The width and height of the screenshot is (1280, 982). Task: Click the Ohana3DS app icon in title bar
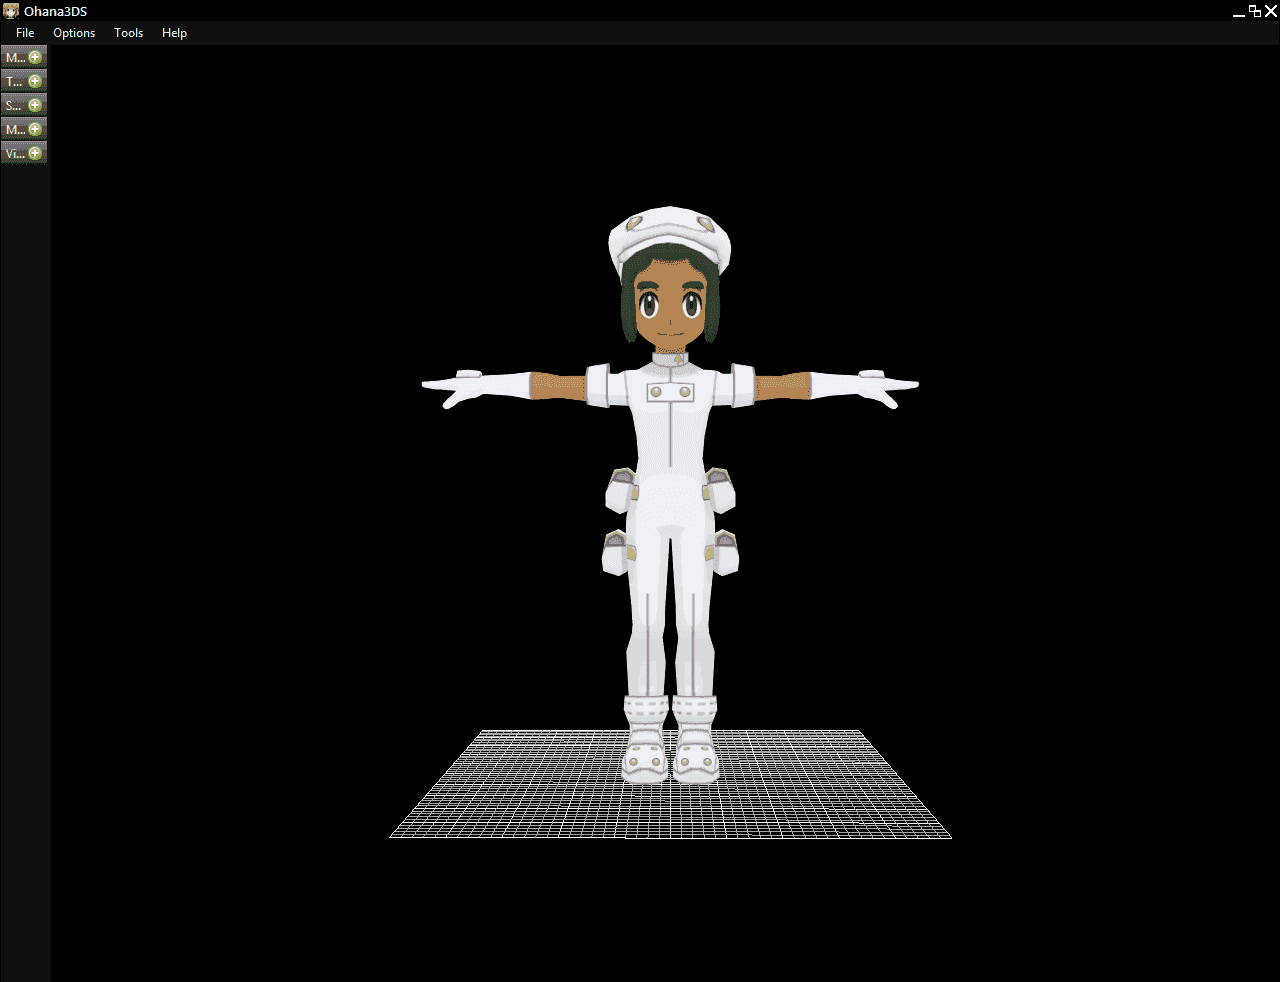click(11, 11)
